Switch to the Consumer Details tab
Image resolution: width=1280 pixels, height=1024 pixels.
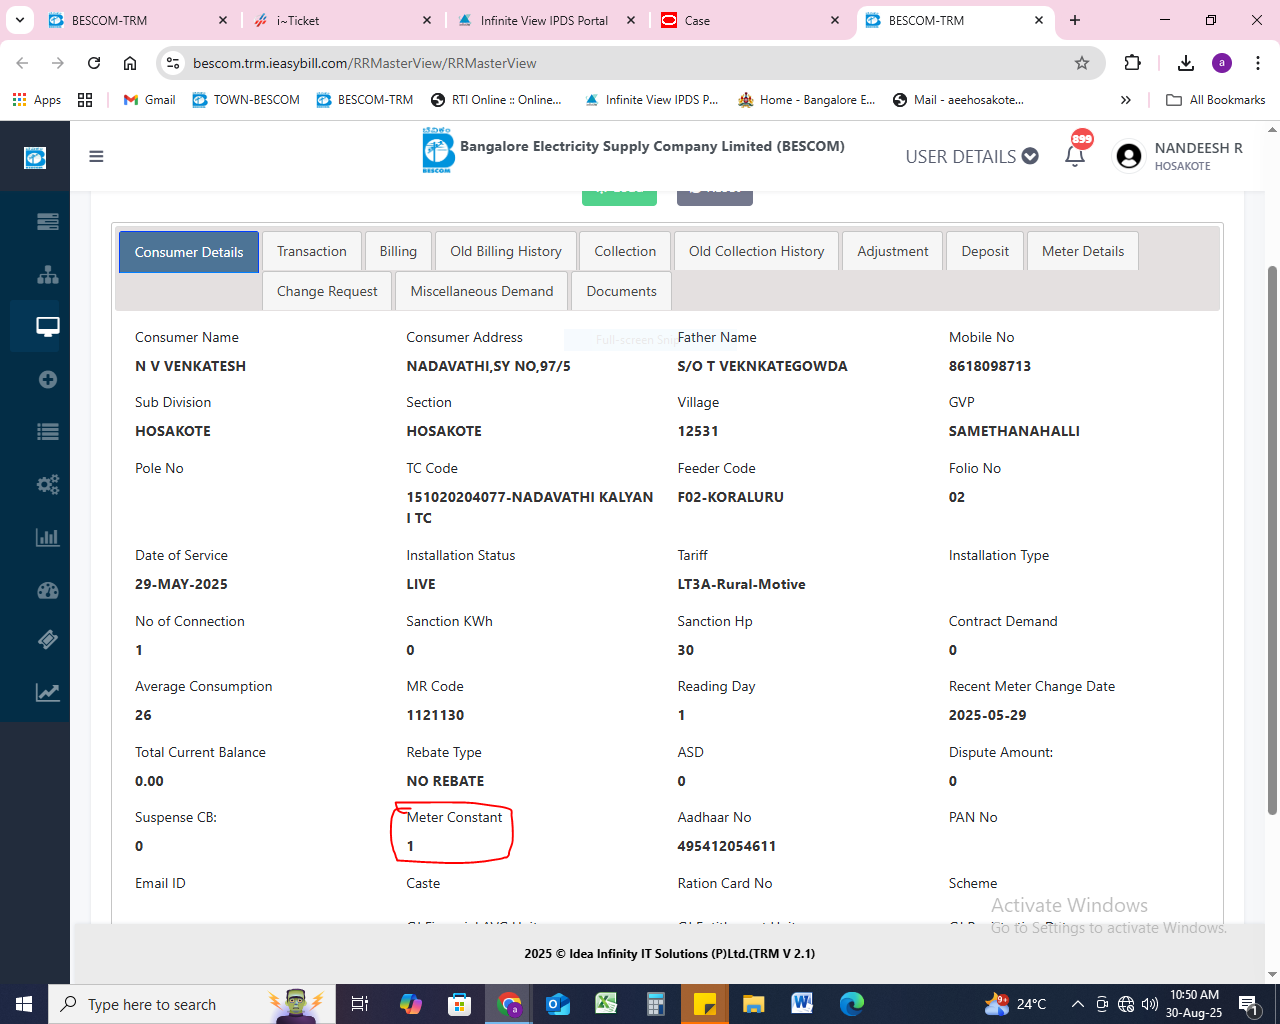pos(189,252)
